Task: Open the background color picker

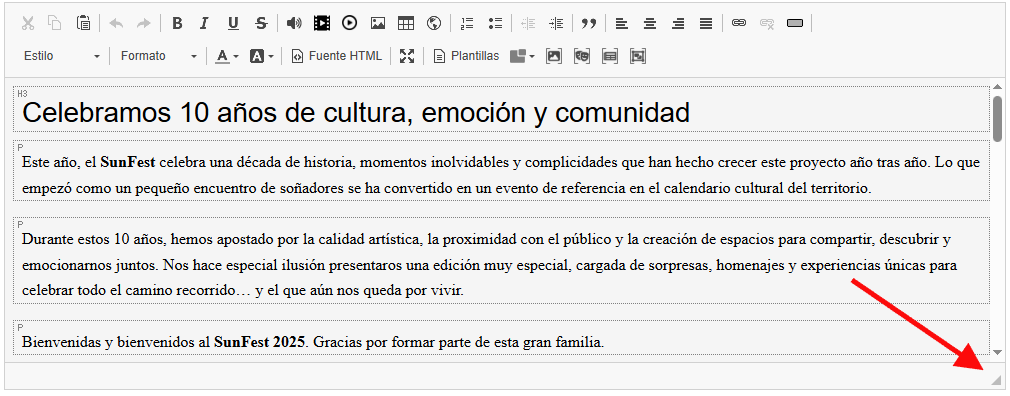Action: click(262, 56)
